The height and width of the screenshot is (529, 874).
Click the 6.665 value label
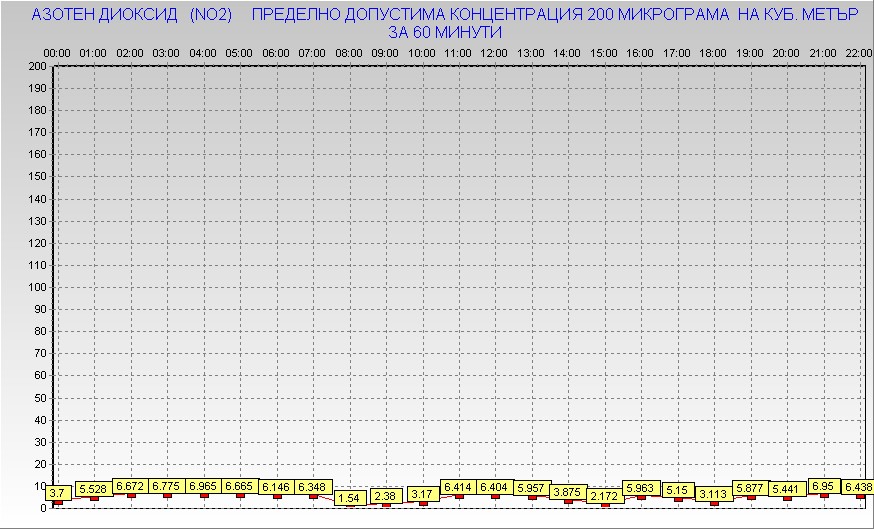tap(240, 486)
